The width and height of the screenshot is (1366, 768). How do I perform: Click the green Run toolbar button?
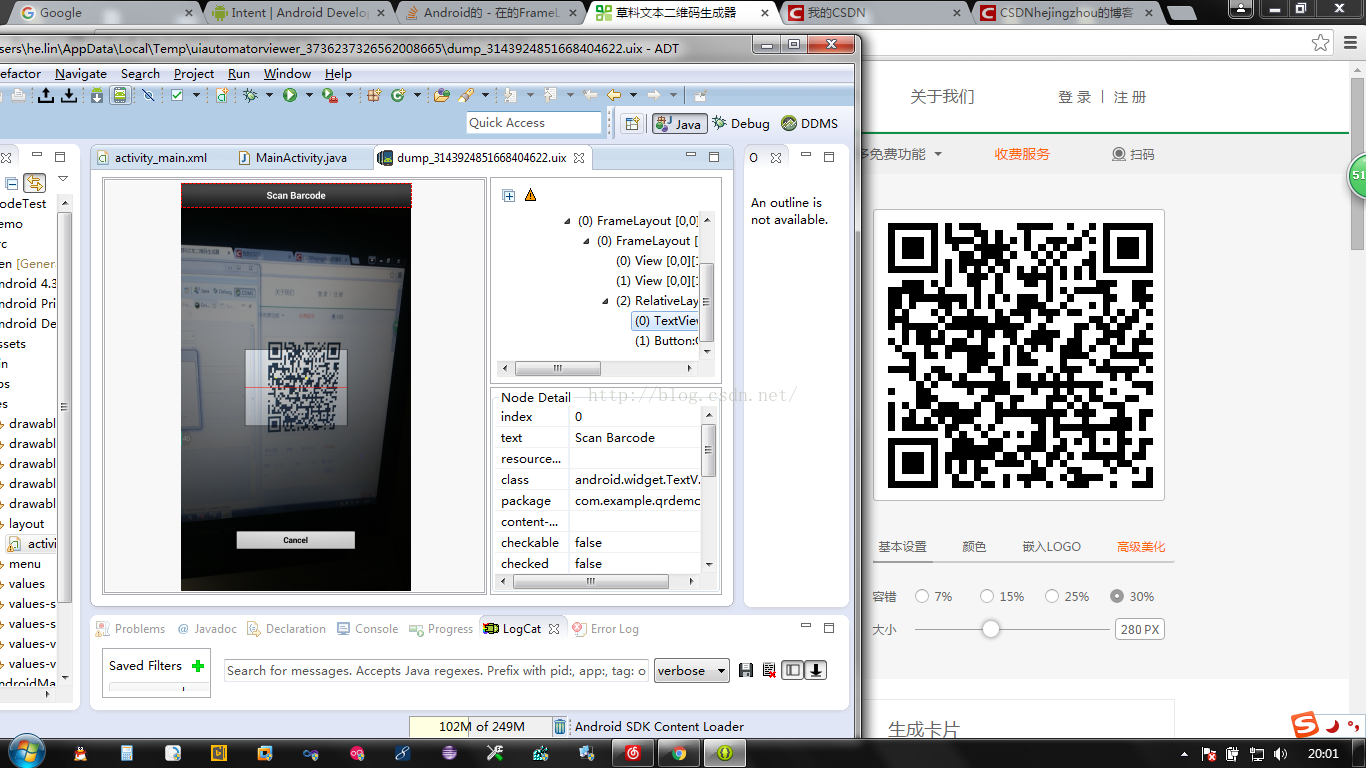tap(290, 95)
